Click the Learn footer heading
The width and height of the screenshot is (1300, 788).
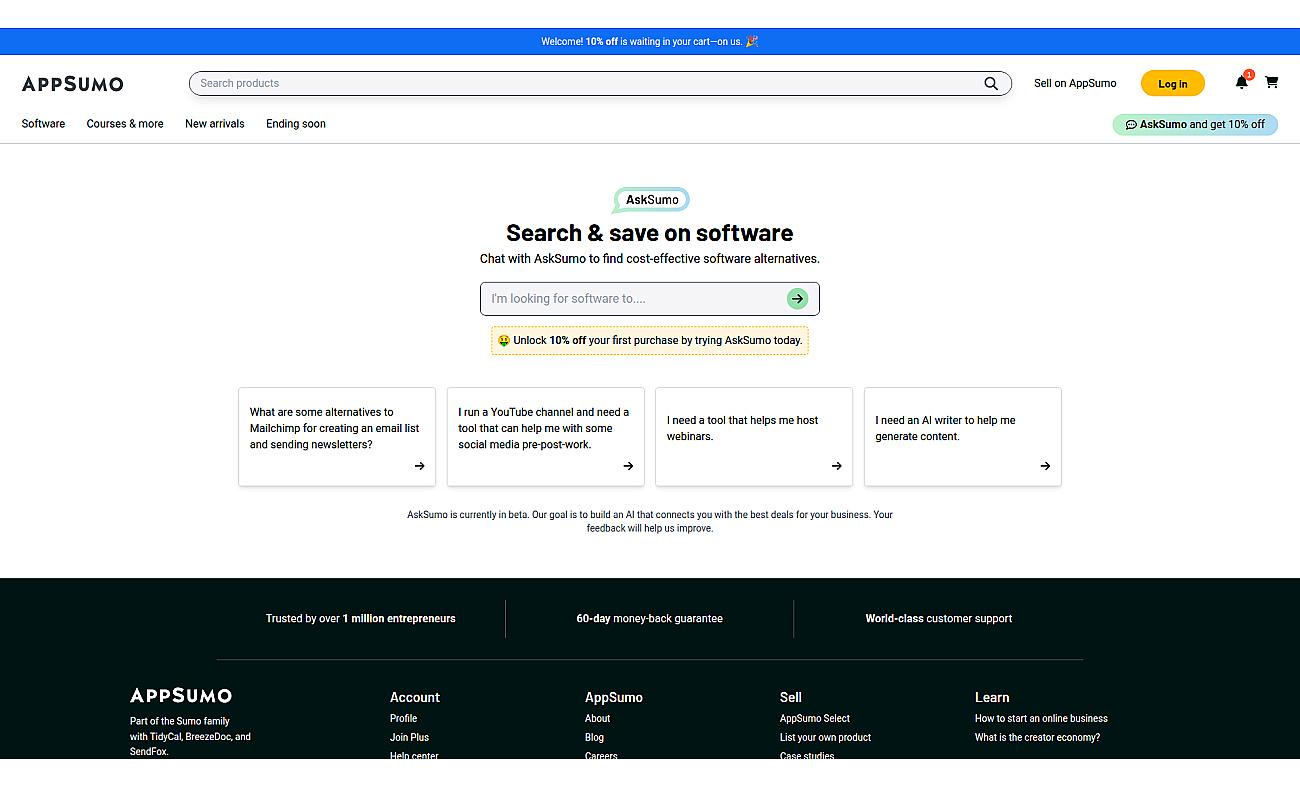(992, 698)
